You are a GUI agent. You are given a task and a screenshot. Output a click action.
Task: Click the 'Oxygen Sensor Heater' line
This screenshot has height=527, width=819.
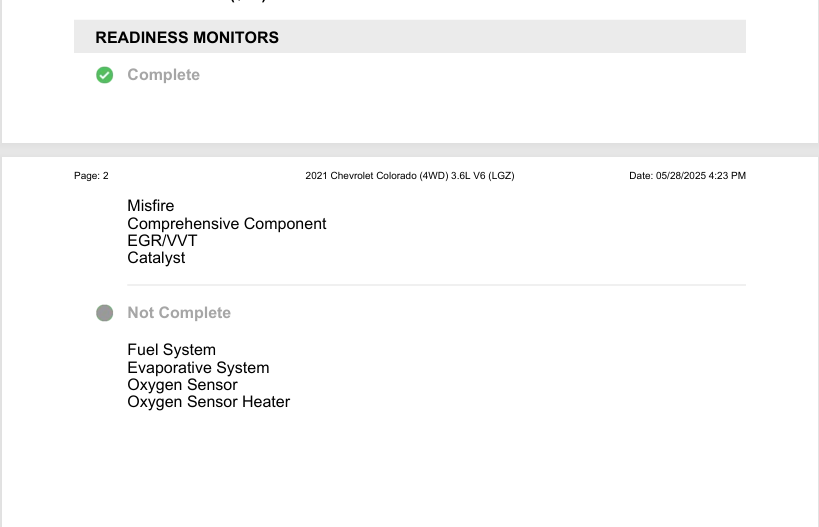click(x=208, y=402)
